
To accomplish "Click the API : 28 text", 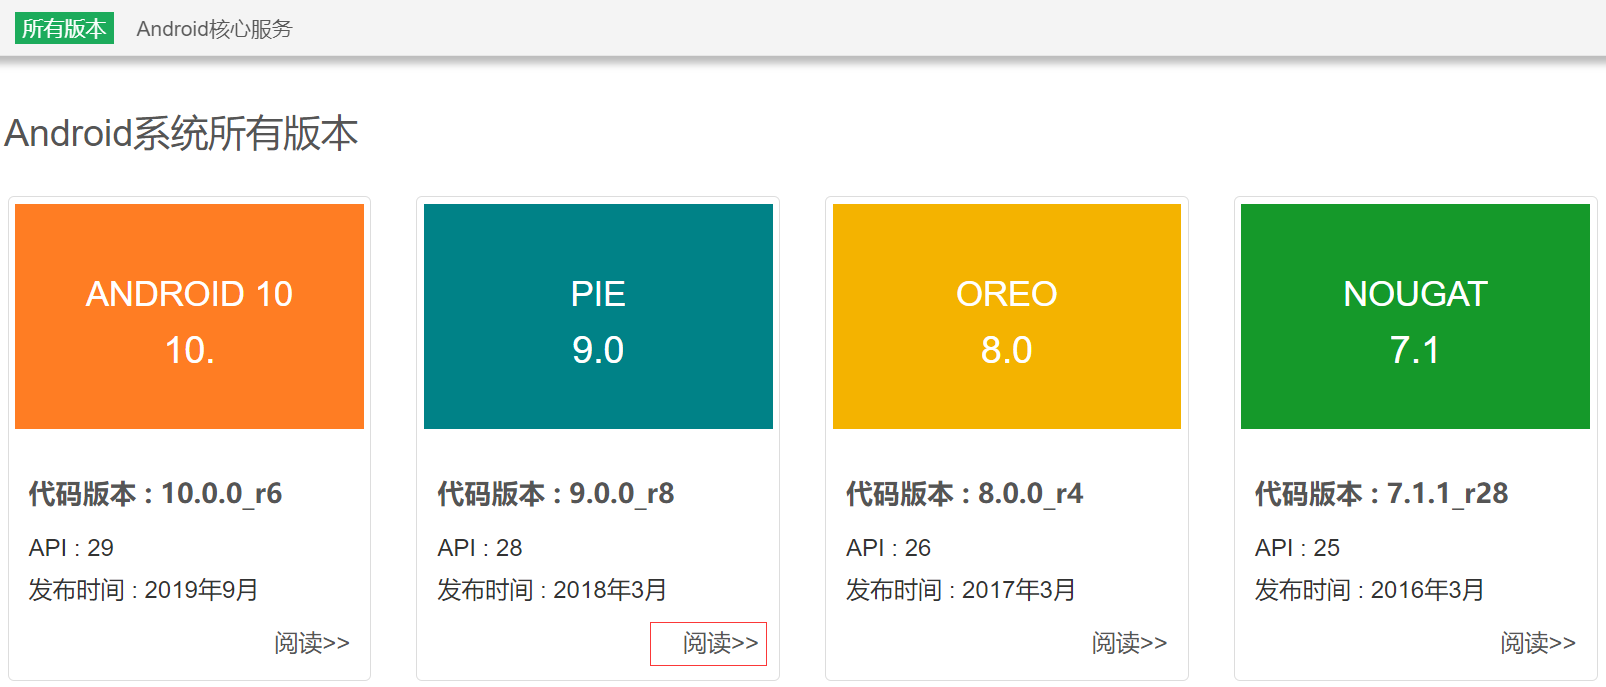I will (480, 548).
